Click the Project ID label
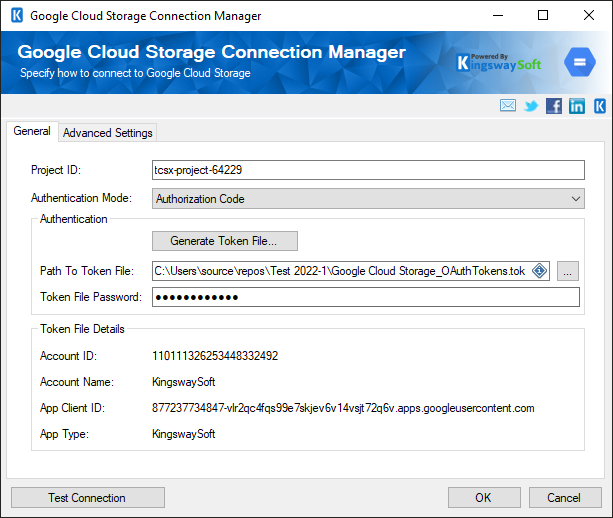 click(56, 170)
